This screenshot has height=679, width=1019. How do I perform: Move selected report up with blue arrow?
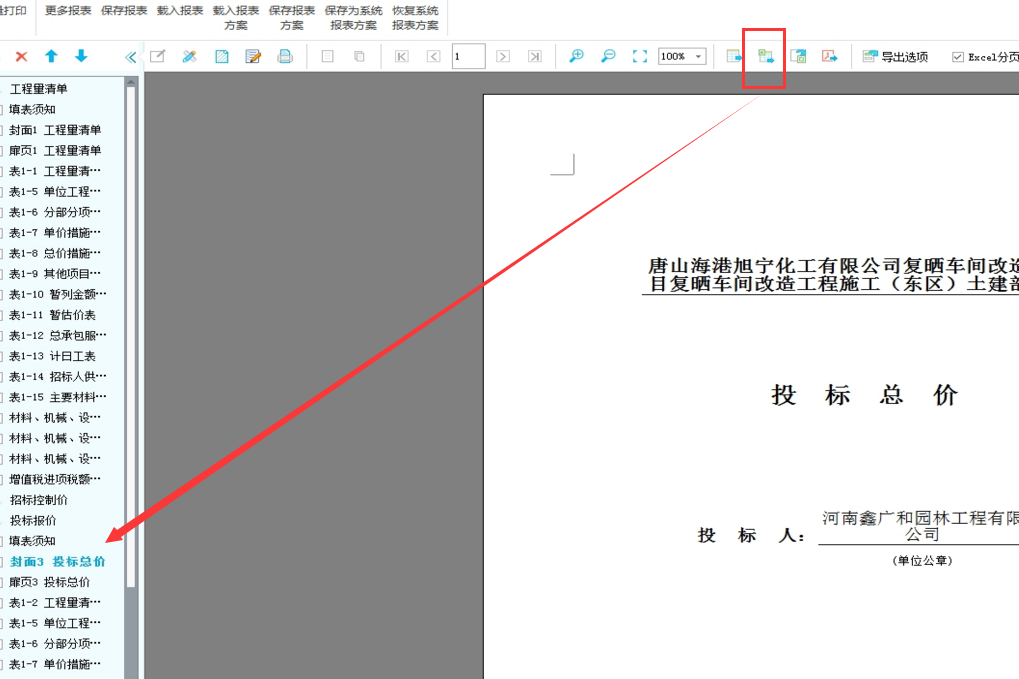tap(51, 56)
